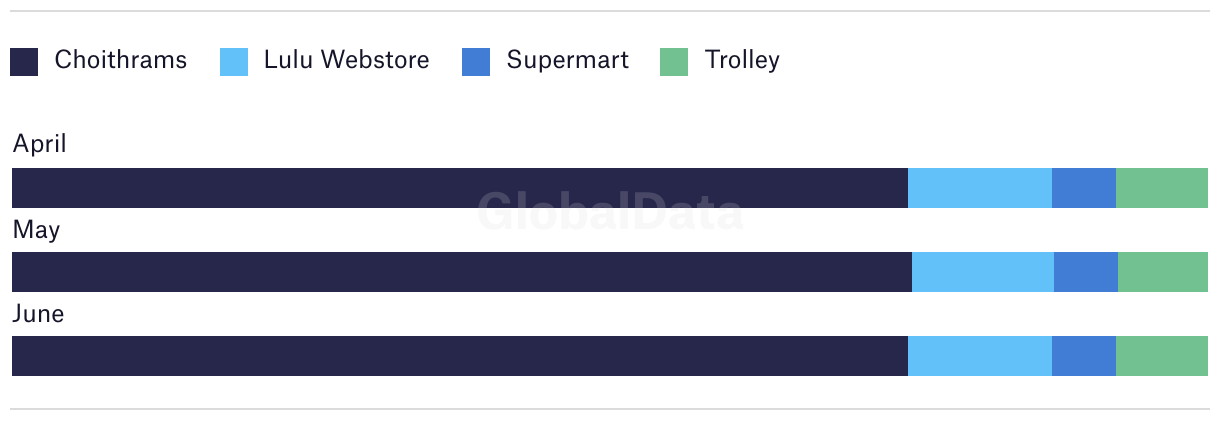Toggle the Lulu Webstore legend label
The width and height of the screenshot is (1220, 422).
347,60
